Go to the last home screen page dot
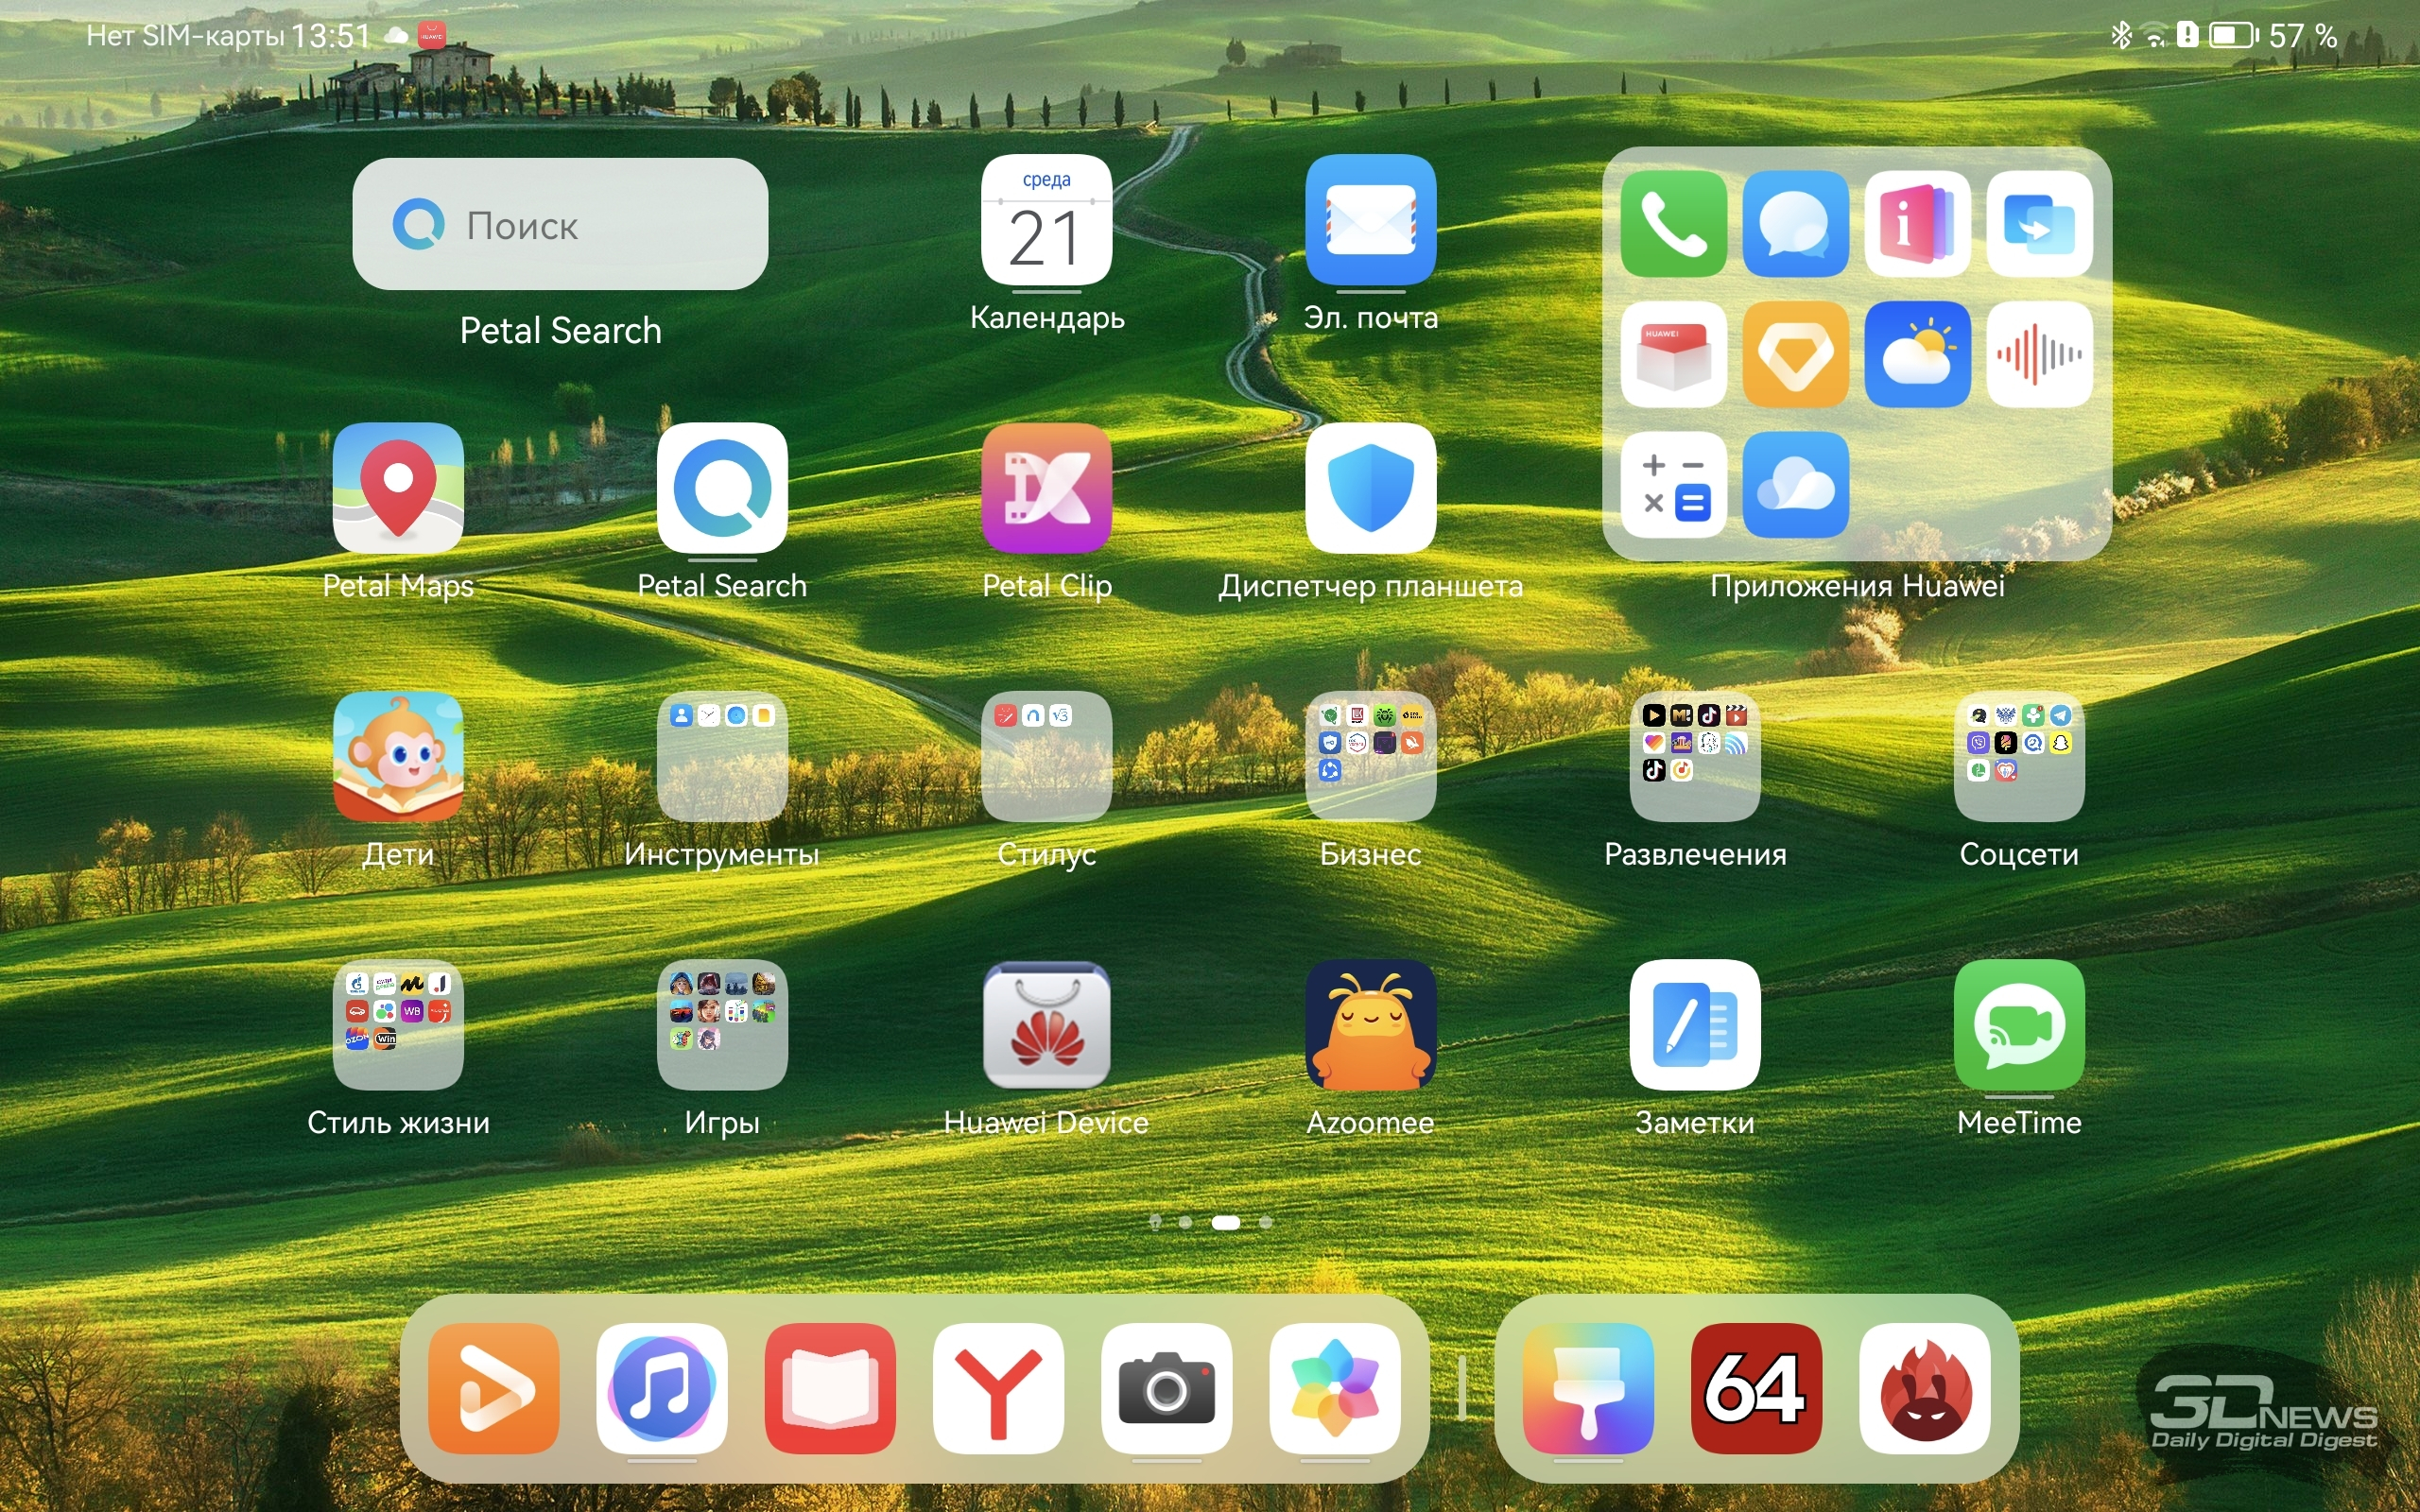The image size is (2420, 1512). 1266,1222
